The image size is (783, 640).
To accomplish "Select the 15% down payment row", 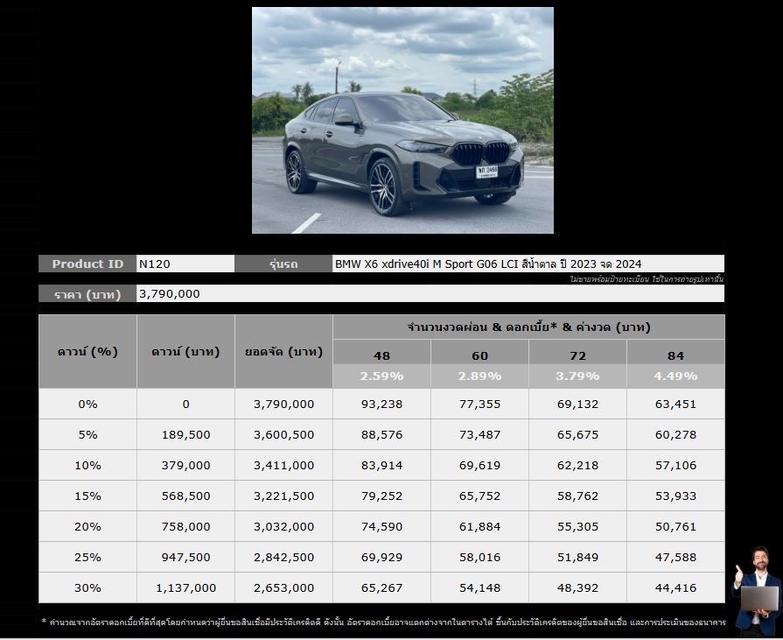I will pyautogui.click(x=88, y=496).
